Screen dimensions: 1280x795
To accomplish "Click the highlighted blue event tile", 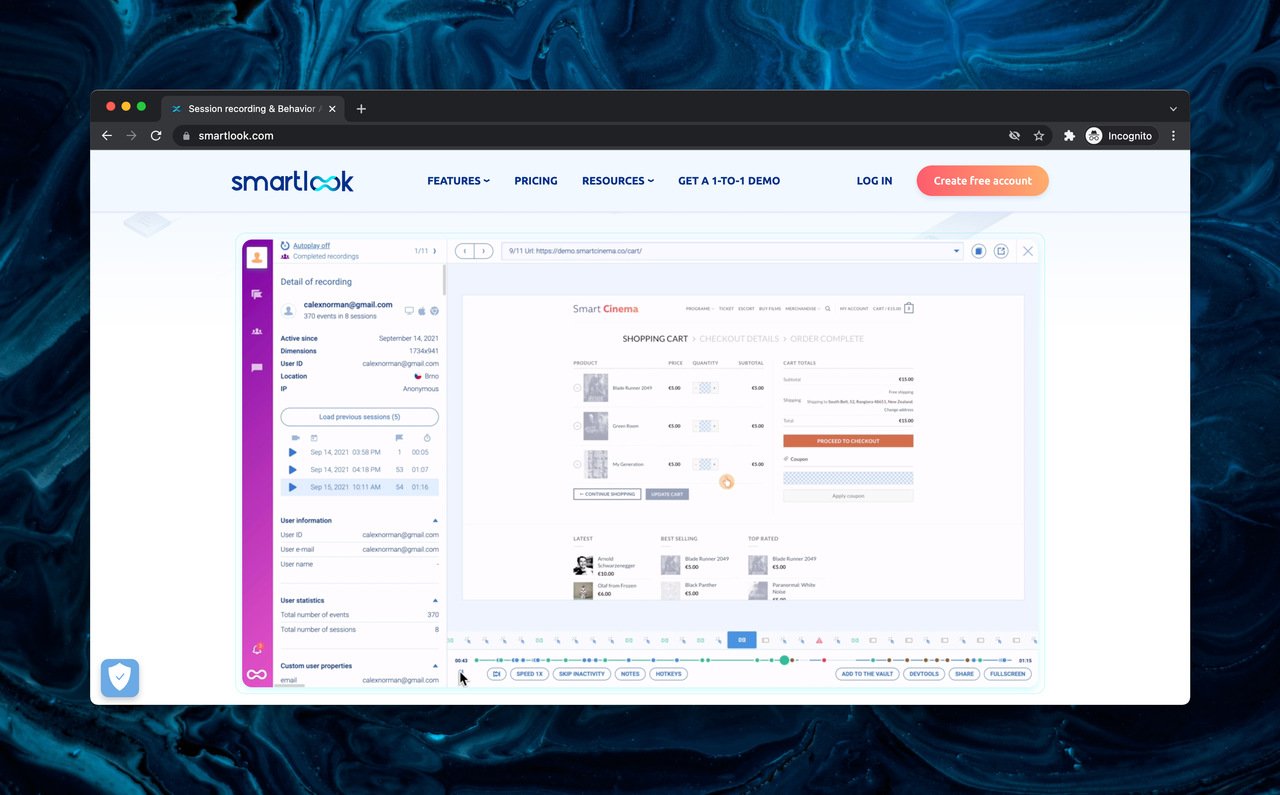I will pos(742,640).
